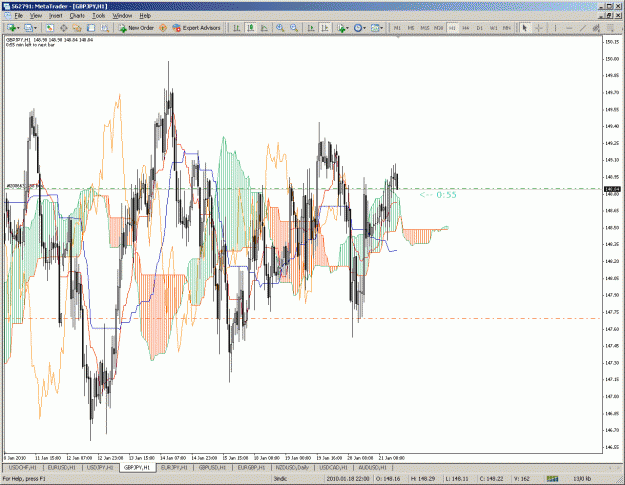
Task: Switch to the NZDUSD,Daily chart tab
Action: [x=293, y=467]
